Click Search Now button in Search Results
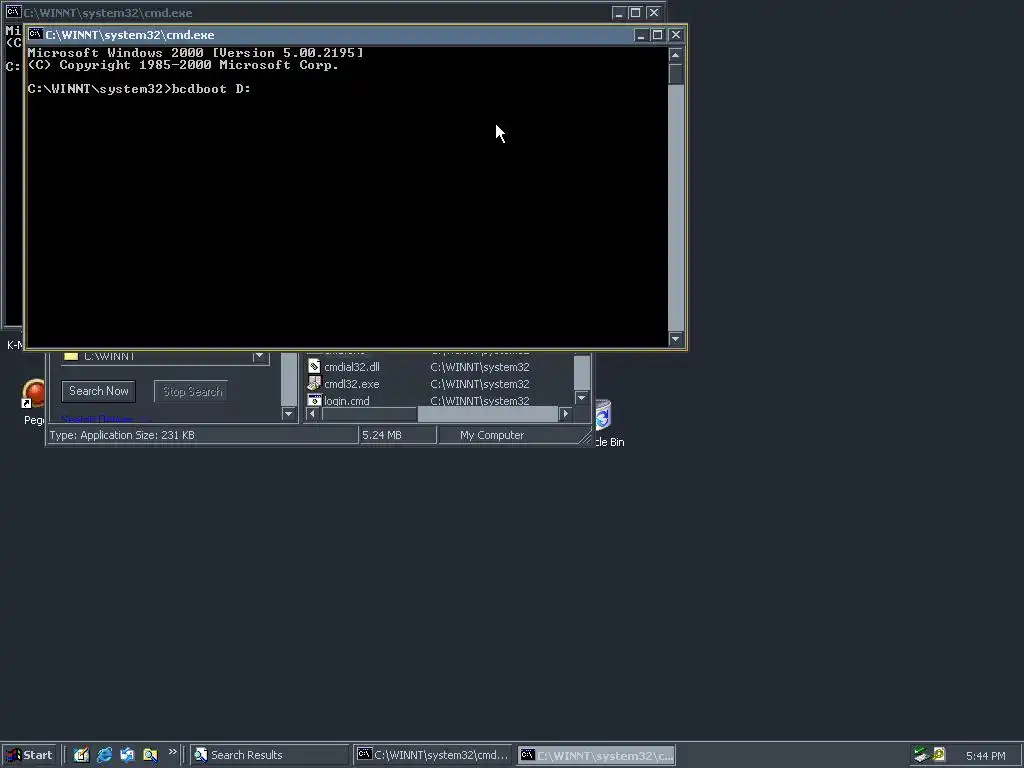Viewport: 1024px width, 768px height. coord(99,391)
